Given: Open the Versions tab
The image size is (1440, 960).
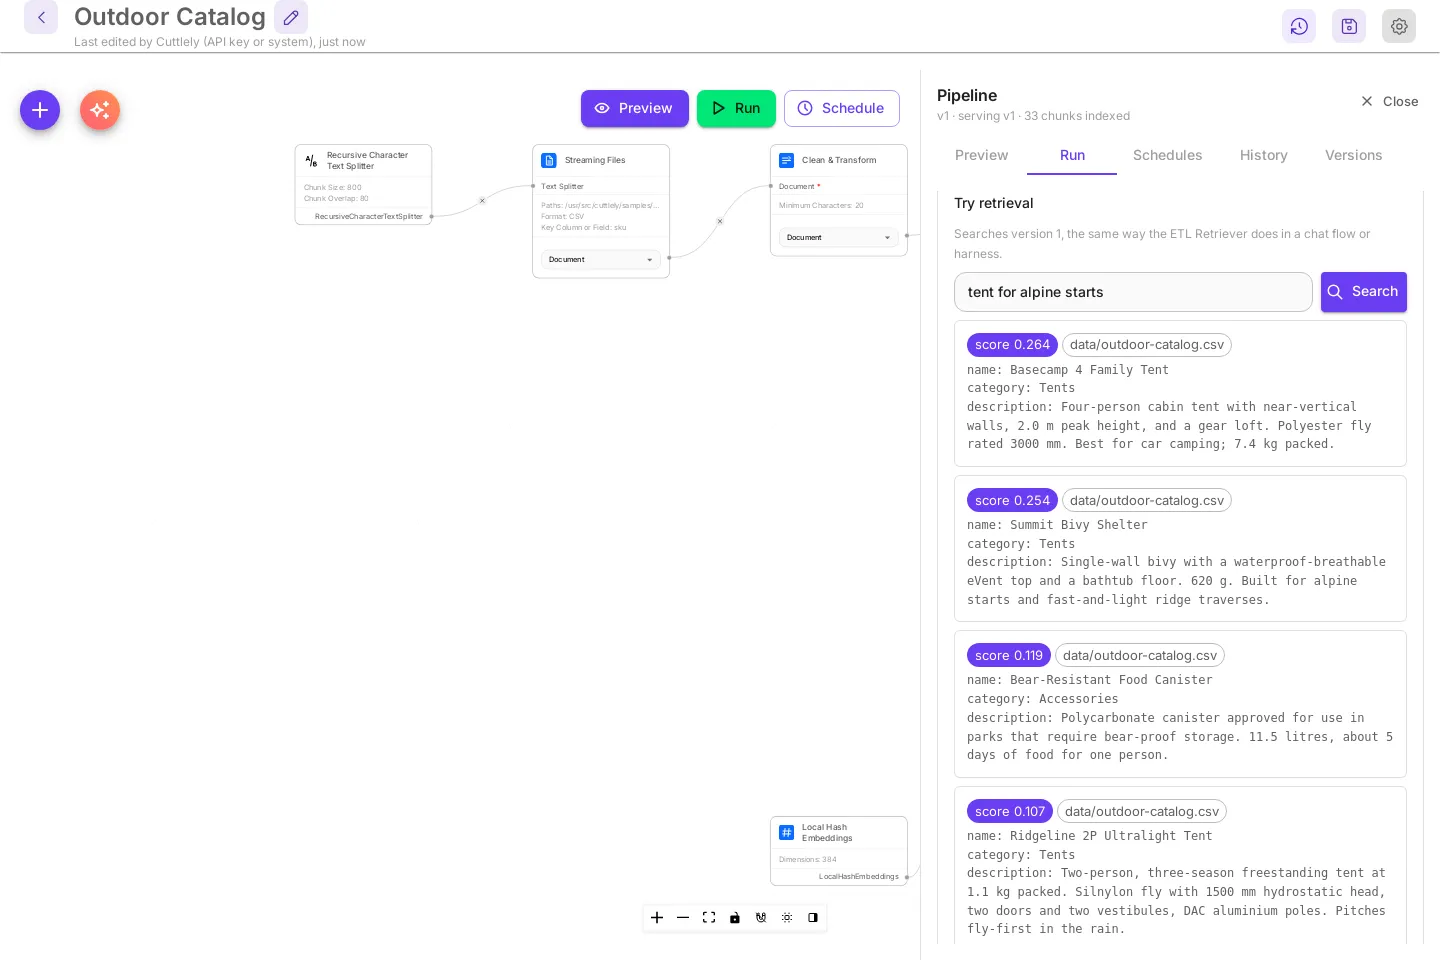Looking at the screenshot, I should (x=1353, y=155).
